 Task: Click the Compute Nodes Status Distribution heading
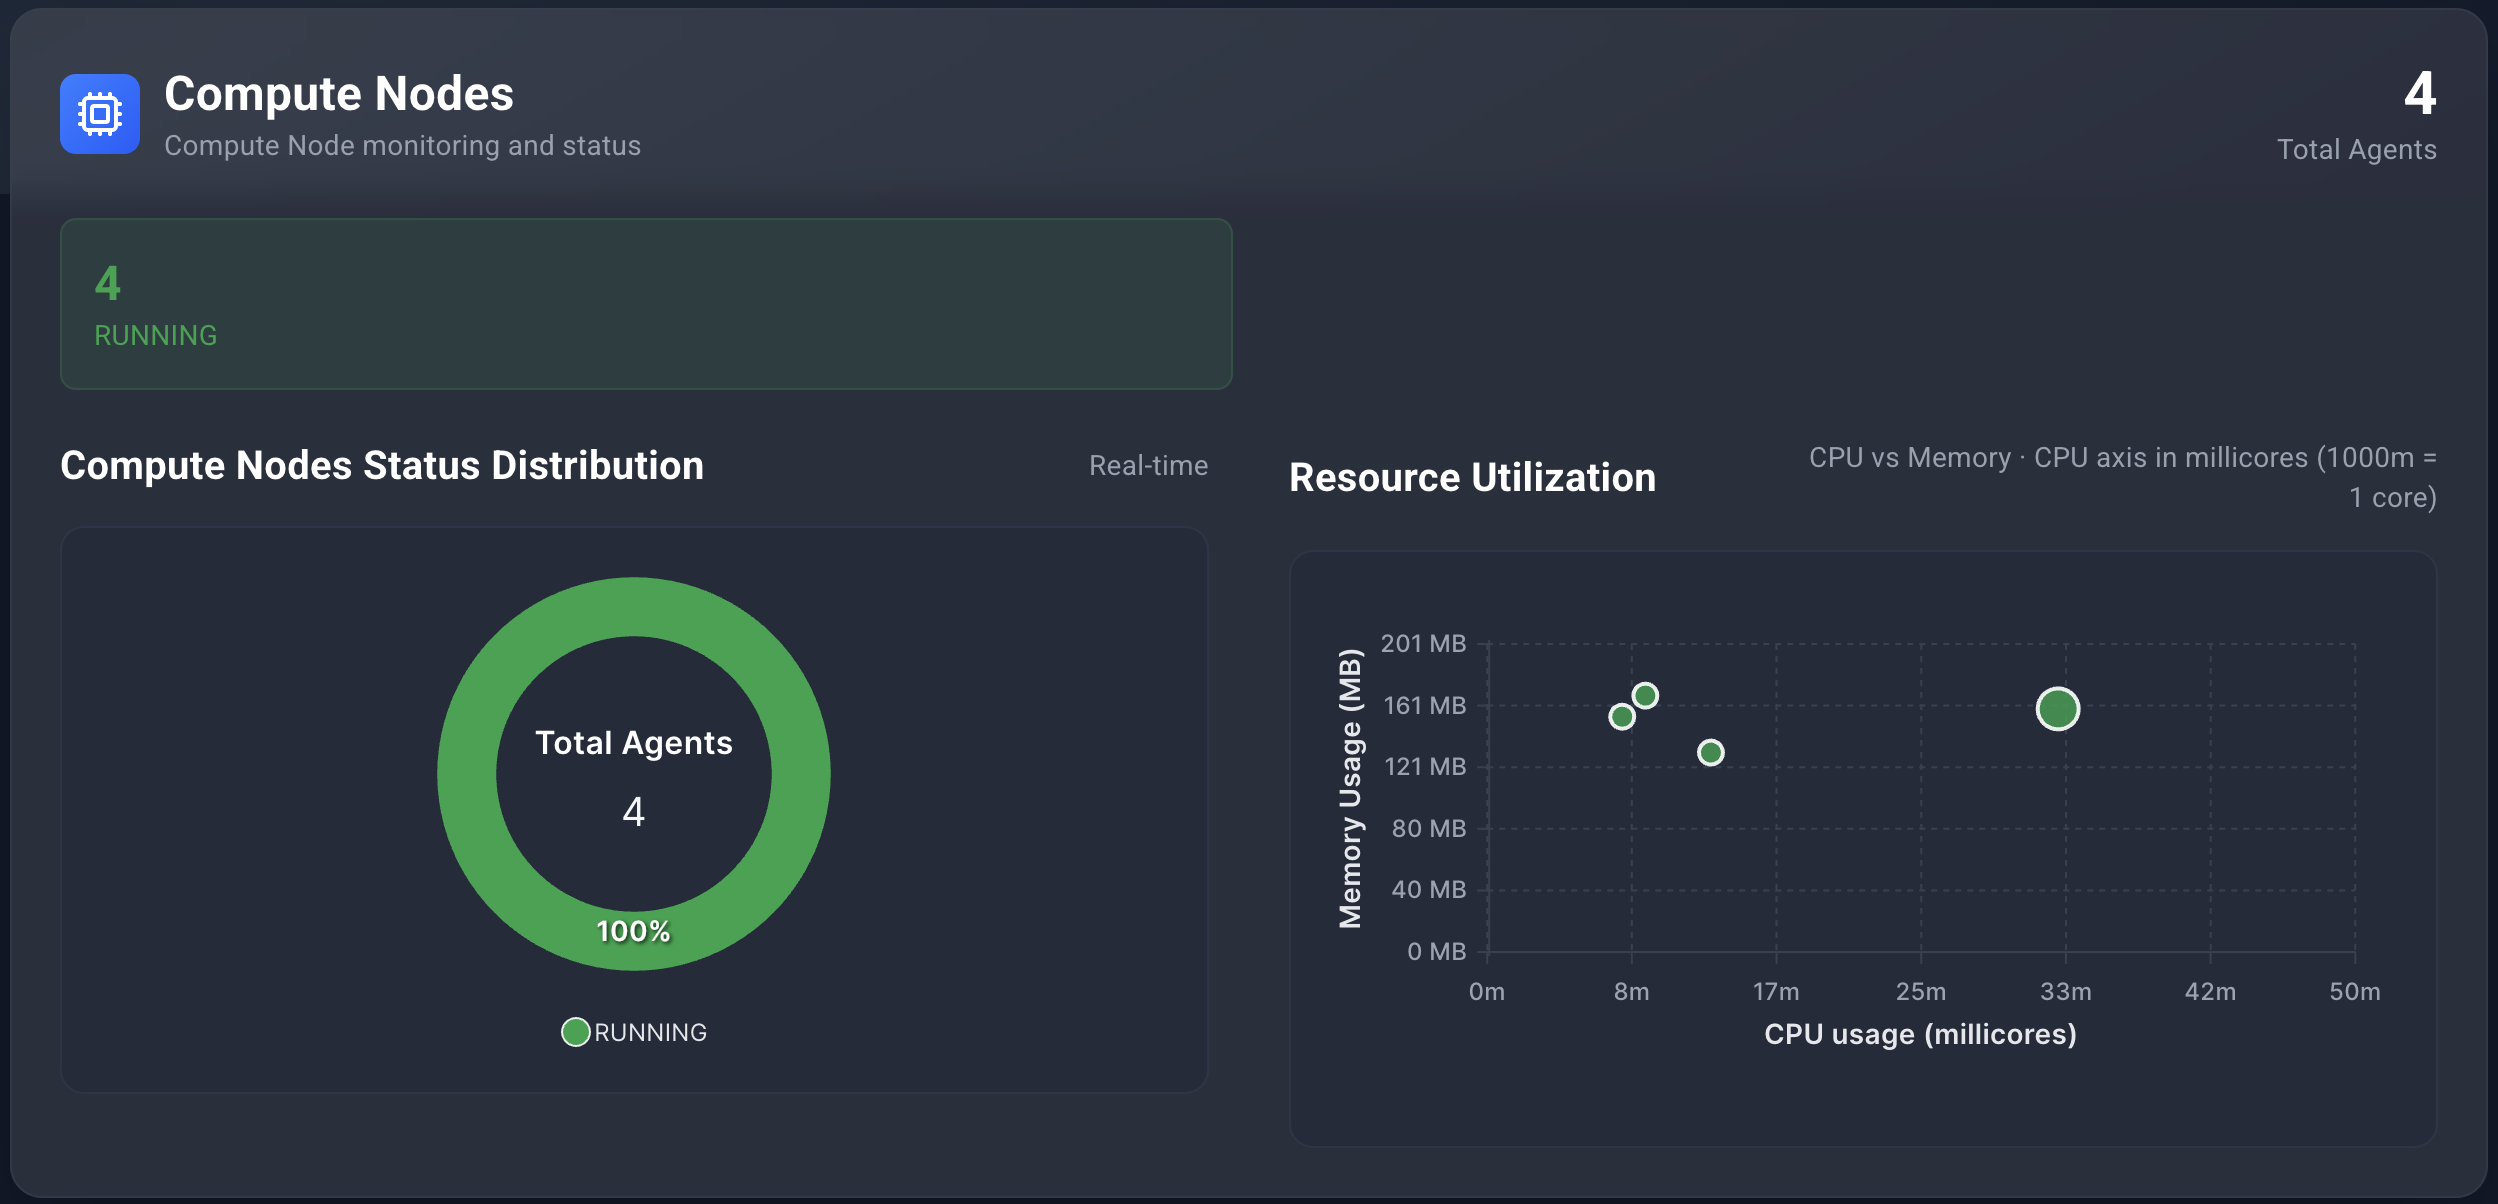coord(382,465)
